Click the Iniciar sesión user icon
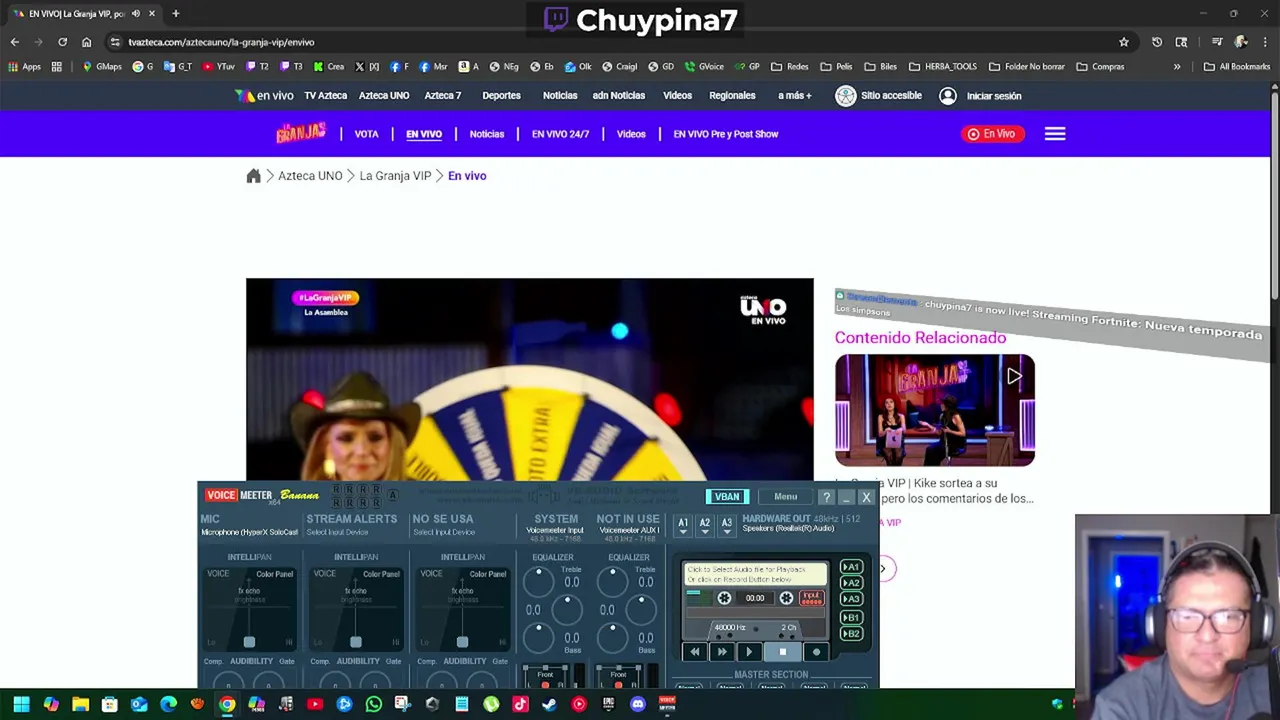The image size is (1280, 720). [x=948, y=96]
